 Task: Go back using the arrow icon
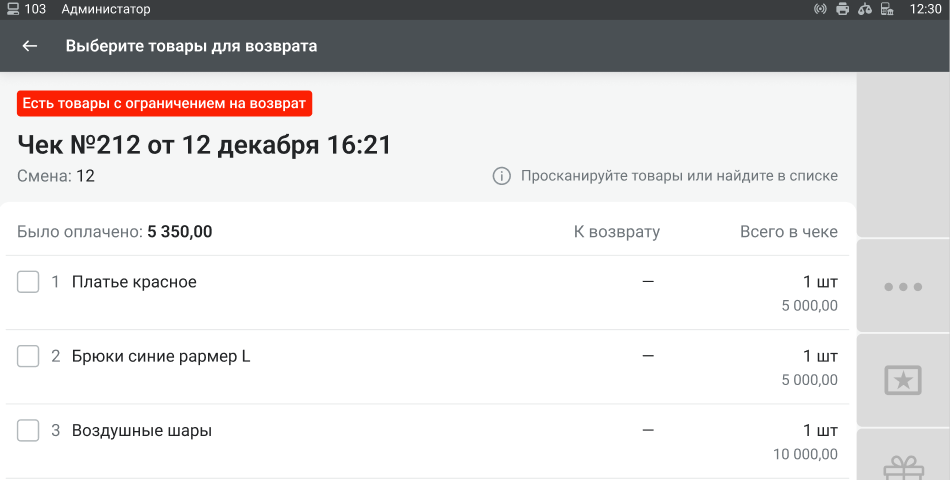[30, 46]
